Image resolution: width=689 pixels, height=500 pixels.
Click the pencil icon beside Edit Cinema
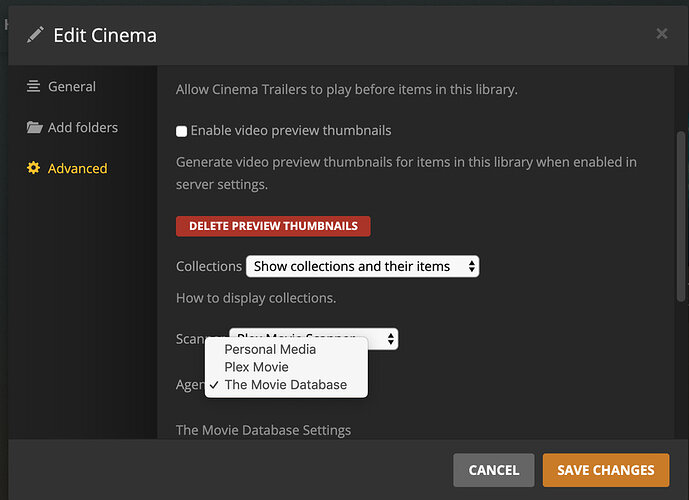(36, 35)
